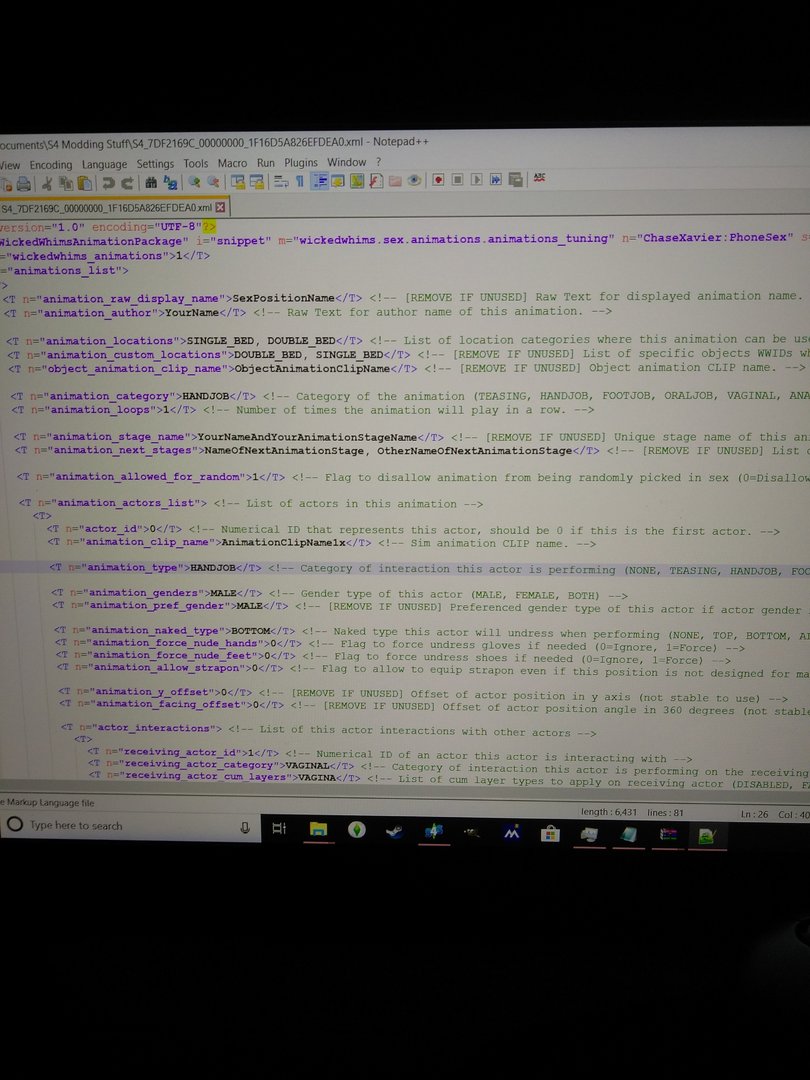Screen dimensions: 810x1080
Task: Open the Window menu
Action: point(346,163)
